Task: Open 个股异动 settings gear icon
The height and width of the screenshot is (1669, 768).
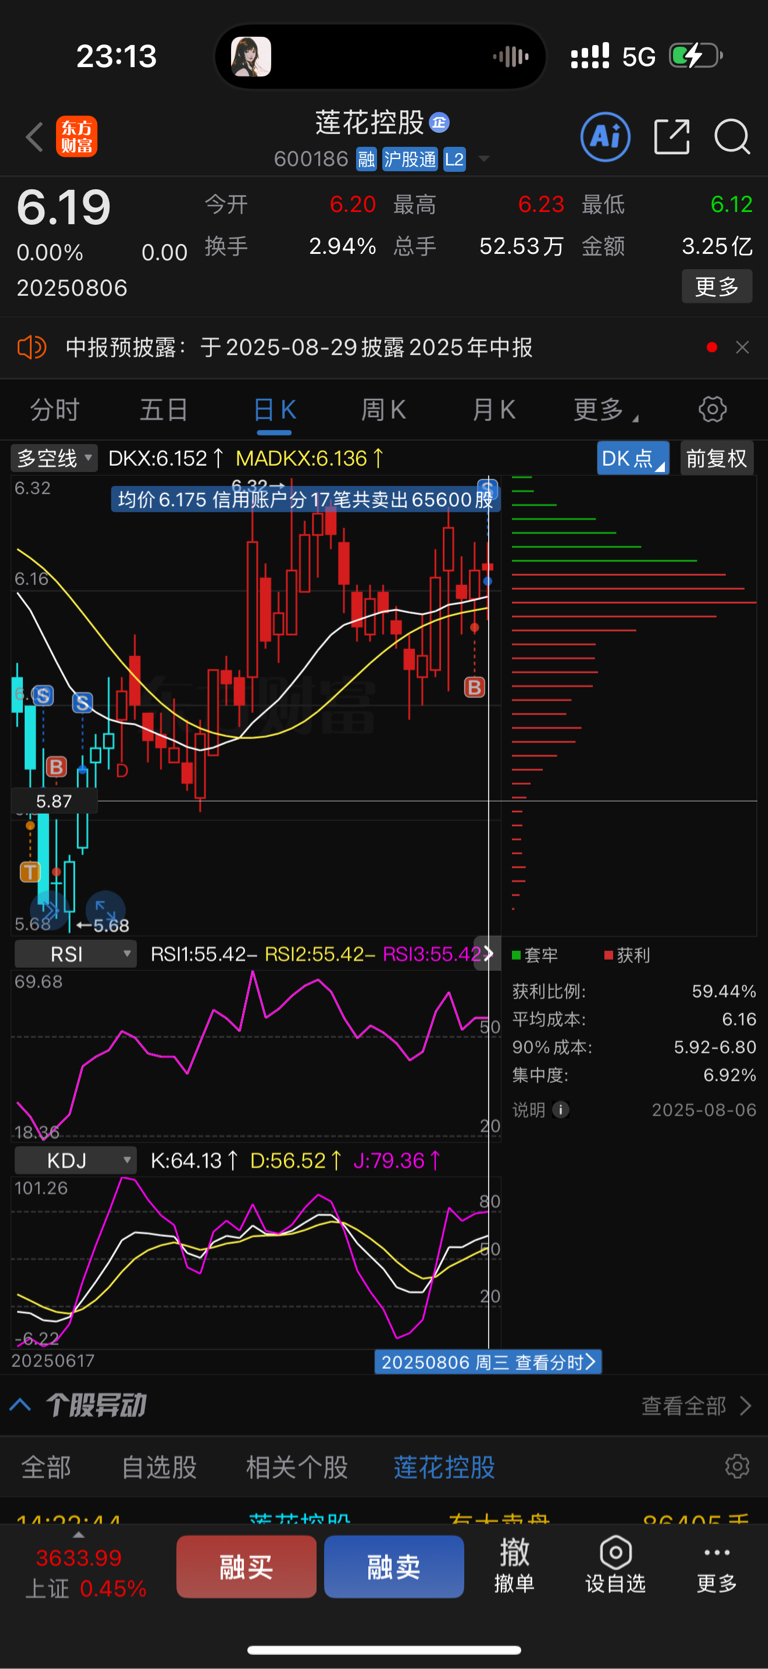Action: point(737,1466)
